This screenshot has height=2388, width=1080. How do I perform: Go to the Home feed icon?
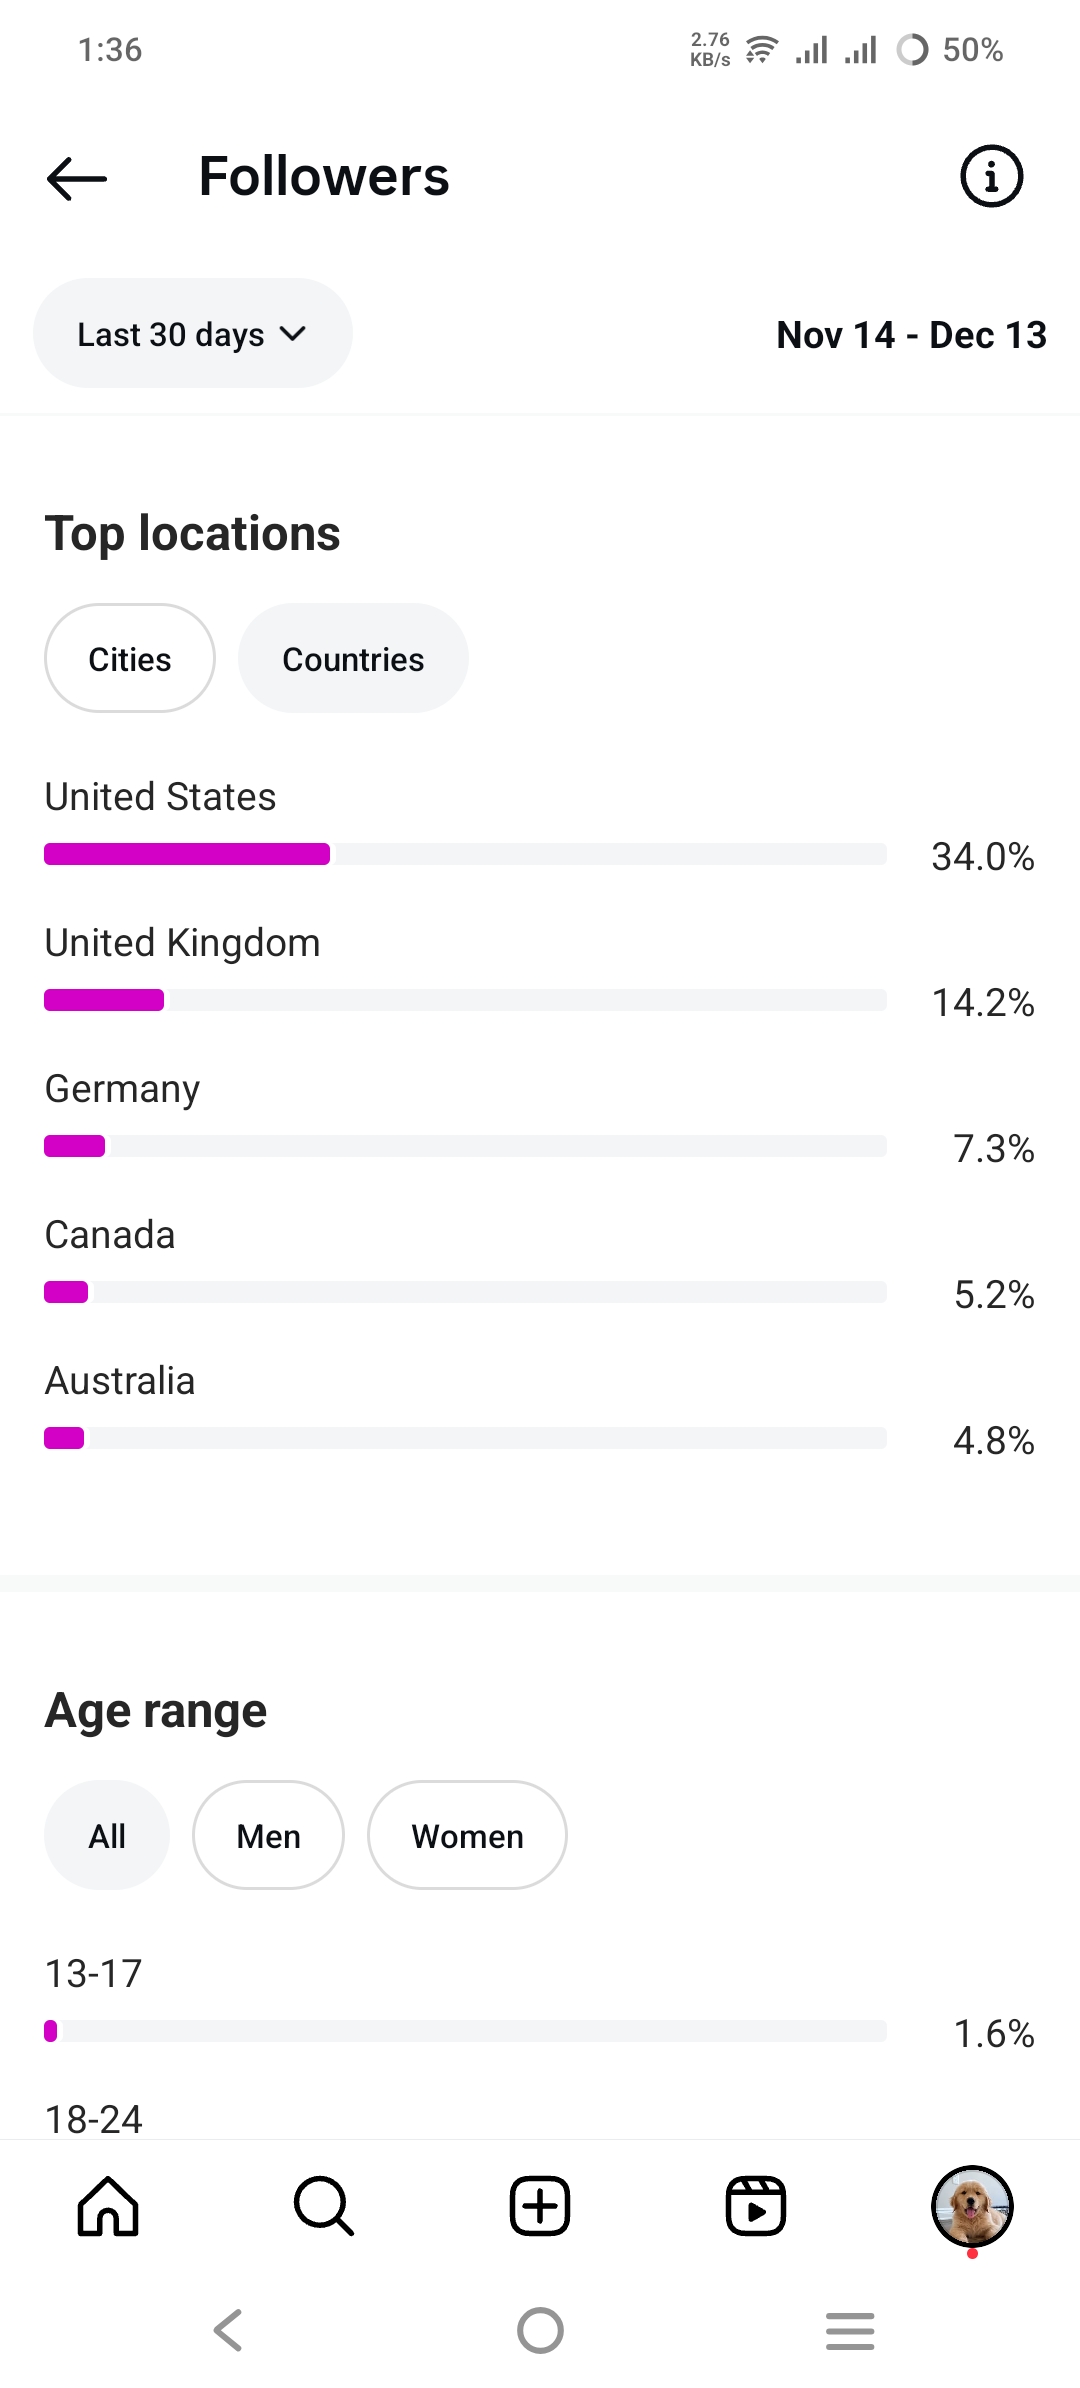tap(108, 2205)
